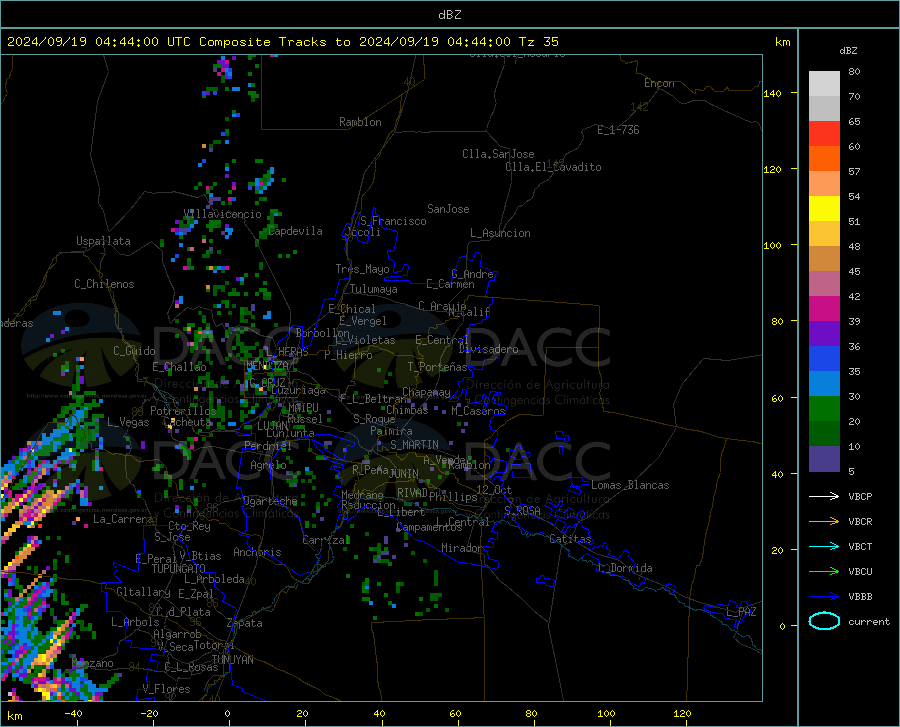900x727 pixels.
Task: Select the red 65 dBZ color swatch
Action: [824, 134]
